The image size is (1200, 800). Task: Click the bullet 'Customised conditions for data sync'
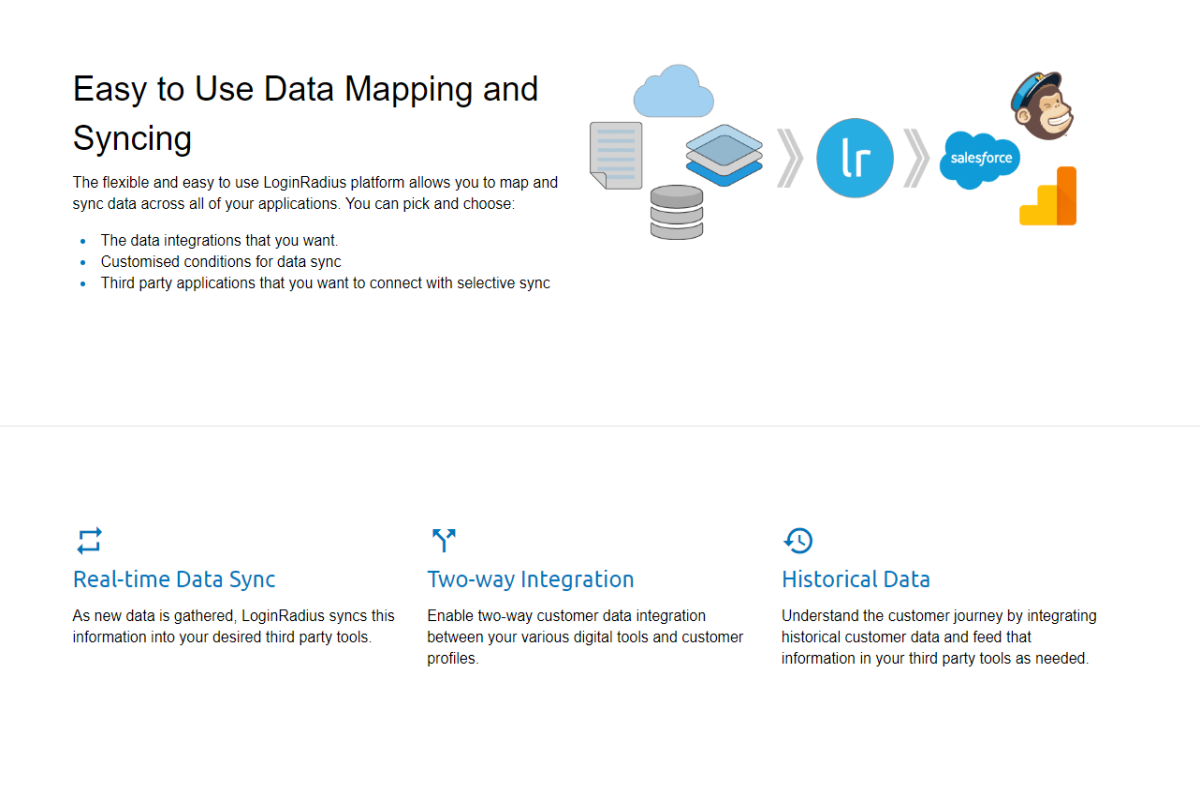(221, 262)
